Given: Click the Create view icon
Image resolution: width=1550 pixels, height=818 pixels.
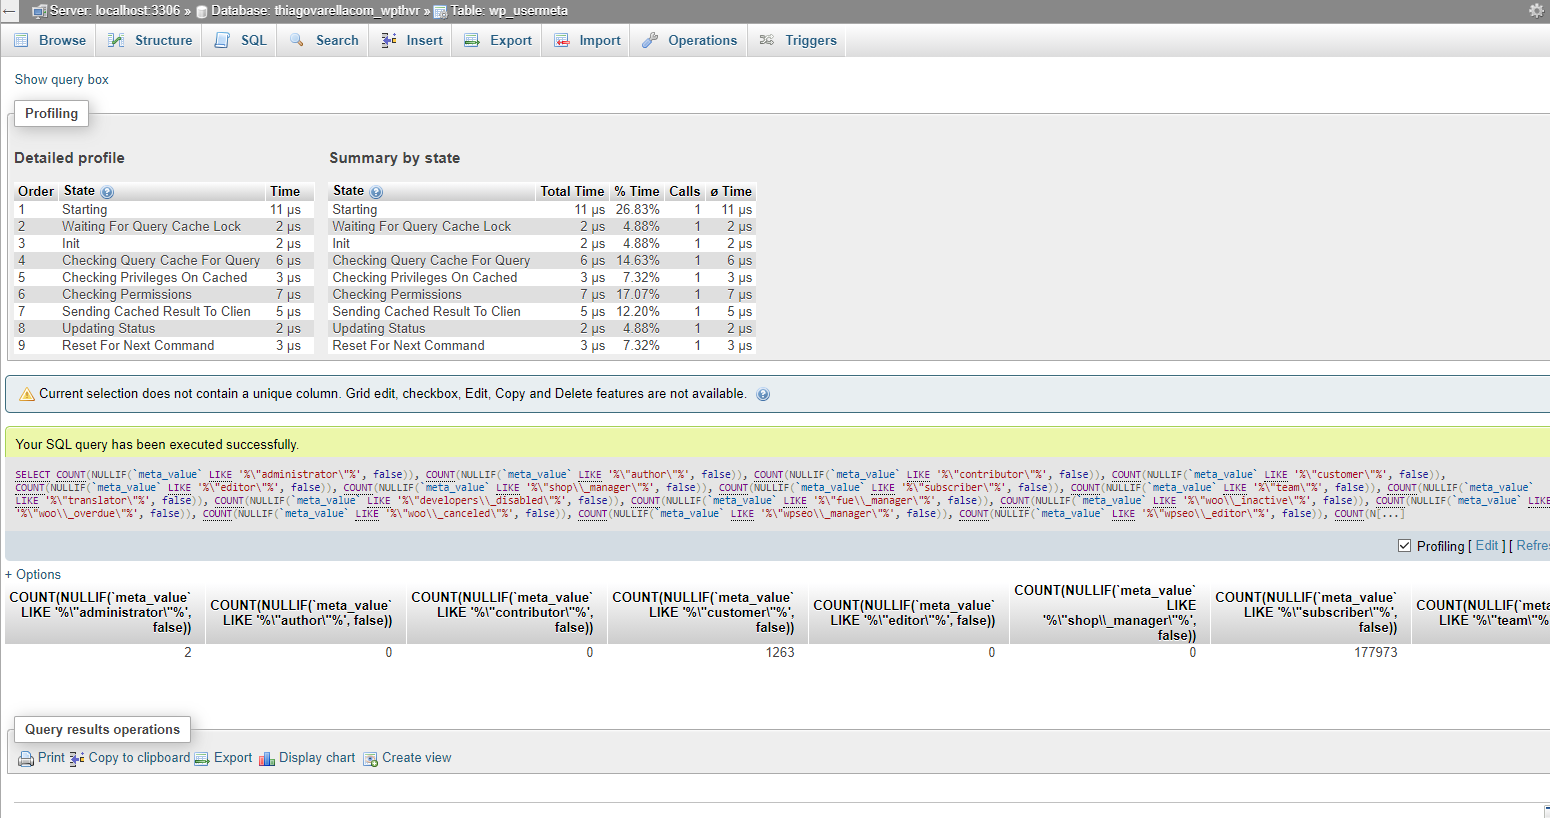Looking at the screenshot, I should [370, 759].
